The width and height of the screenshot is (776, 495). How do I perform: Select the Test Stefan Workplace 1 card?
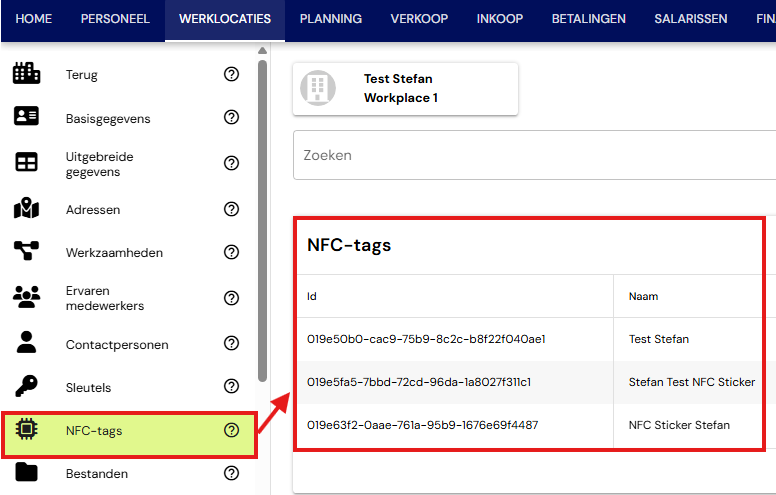pos(405,89)
